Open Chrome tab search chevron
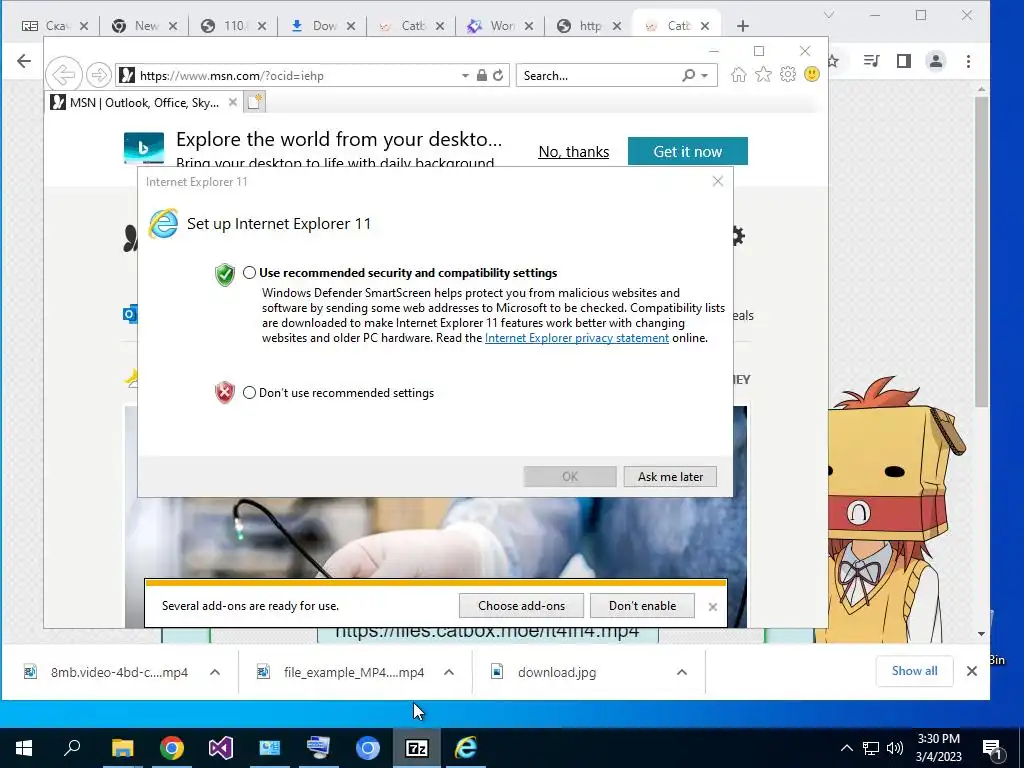The image size is (1024, 768). point(829,15)
